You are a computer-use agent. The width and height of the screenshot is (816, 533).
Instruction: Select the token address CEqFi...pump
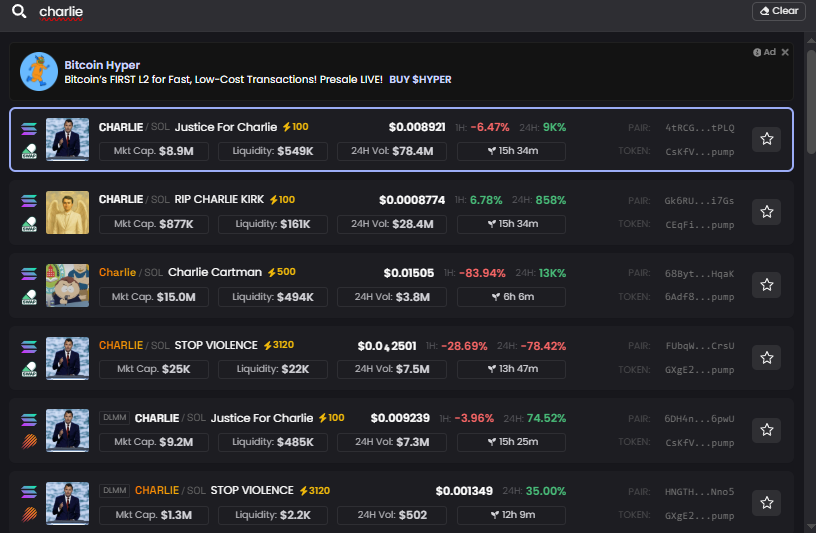pyautogui.click(x=699, y=225)
